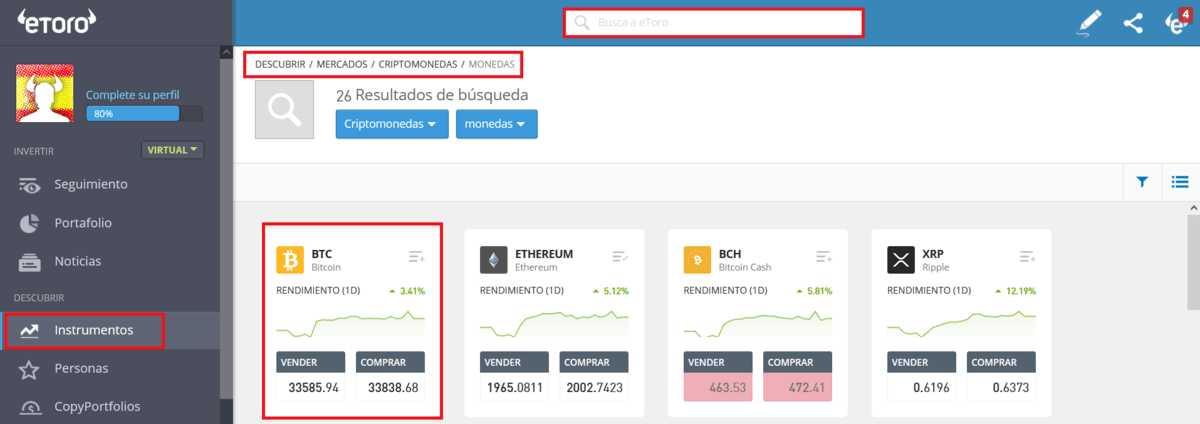Click the Noticias newspaper icon
The height and width of the screenshot is (424, 1200).
click(x=30, y=261)
